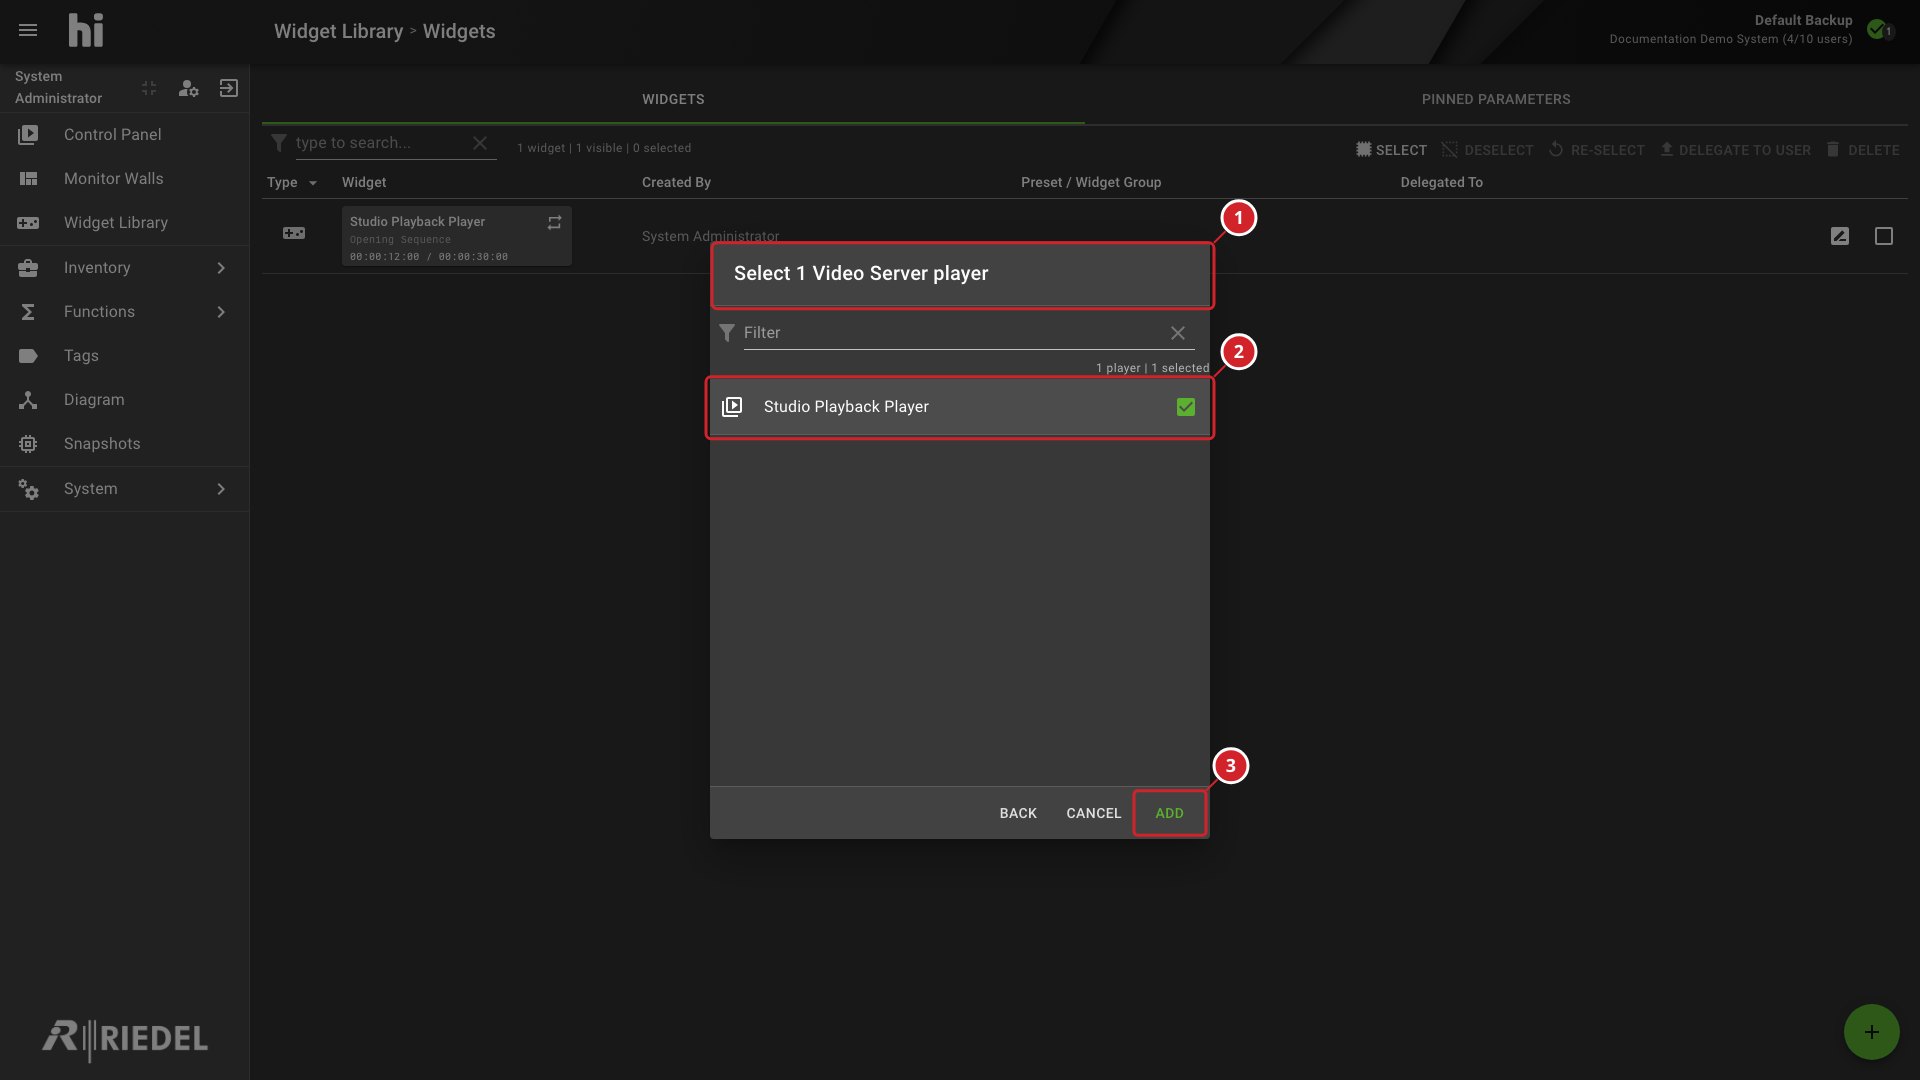Image resolution: width=1920 pixels, height=1080 pixels.
Task: Click the CANCEL button in dialog
Action: click(1093, 813)
